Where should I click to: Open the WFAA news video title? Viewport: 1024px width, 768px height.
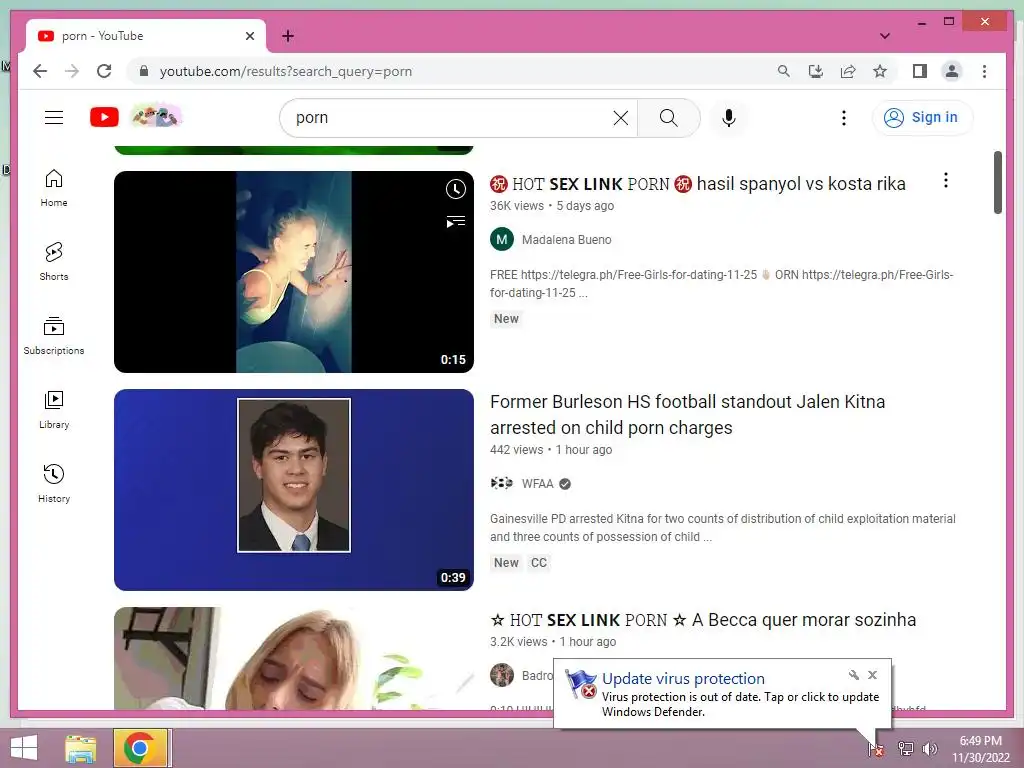point(687,415)
